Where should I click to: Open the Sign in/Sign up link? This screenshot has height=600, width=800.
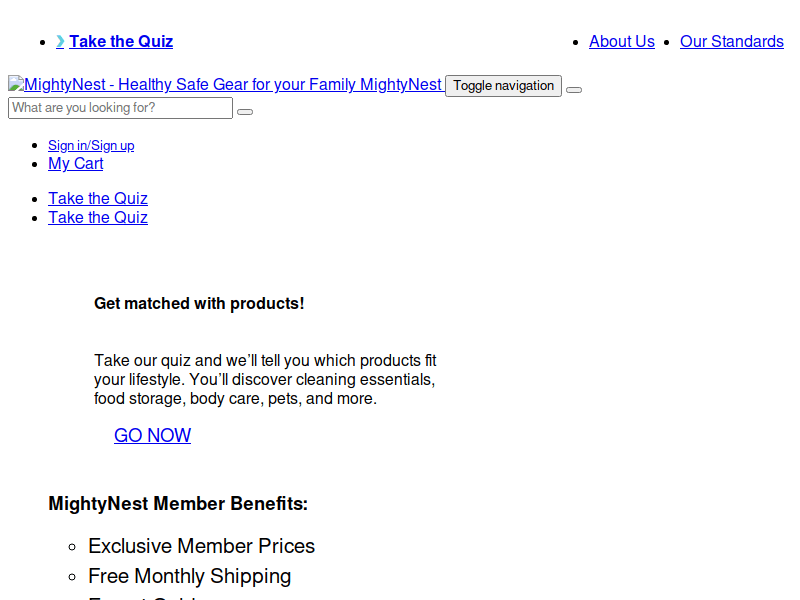[x=91, y=145]
